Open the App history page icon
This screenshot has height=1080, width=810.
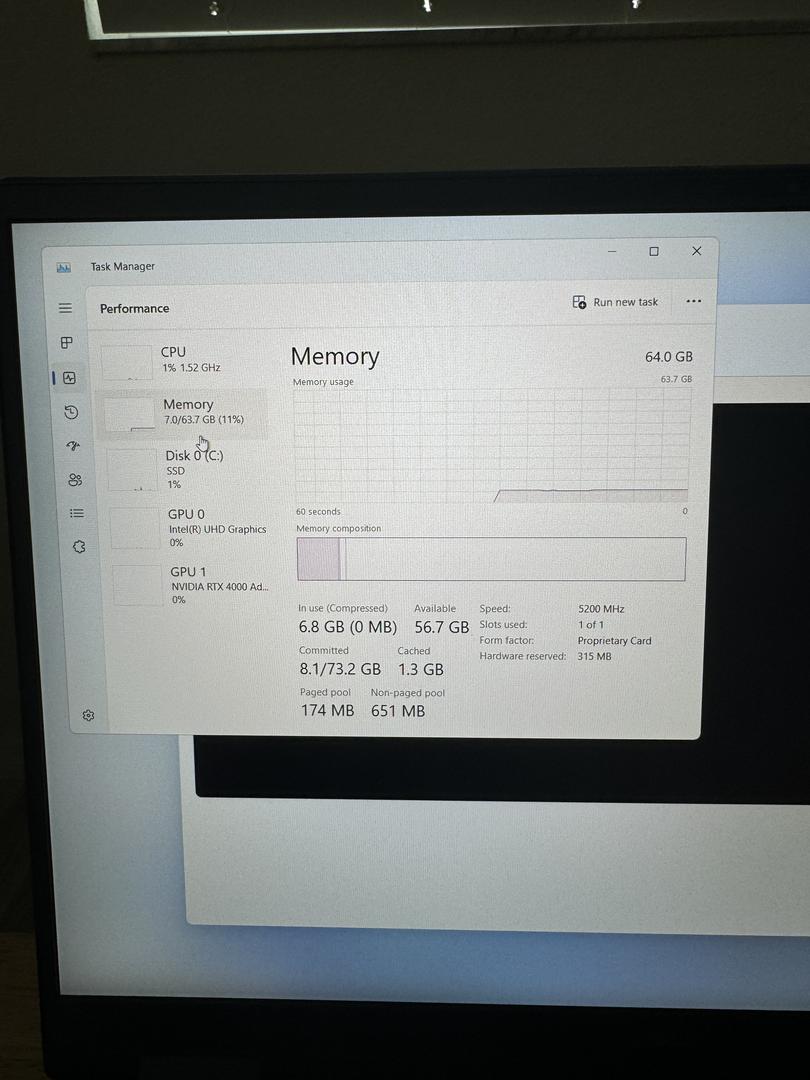tap(72, 412)
